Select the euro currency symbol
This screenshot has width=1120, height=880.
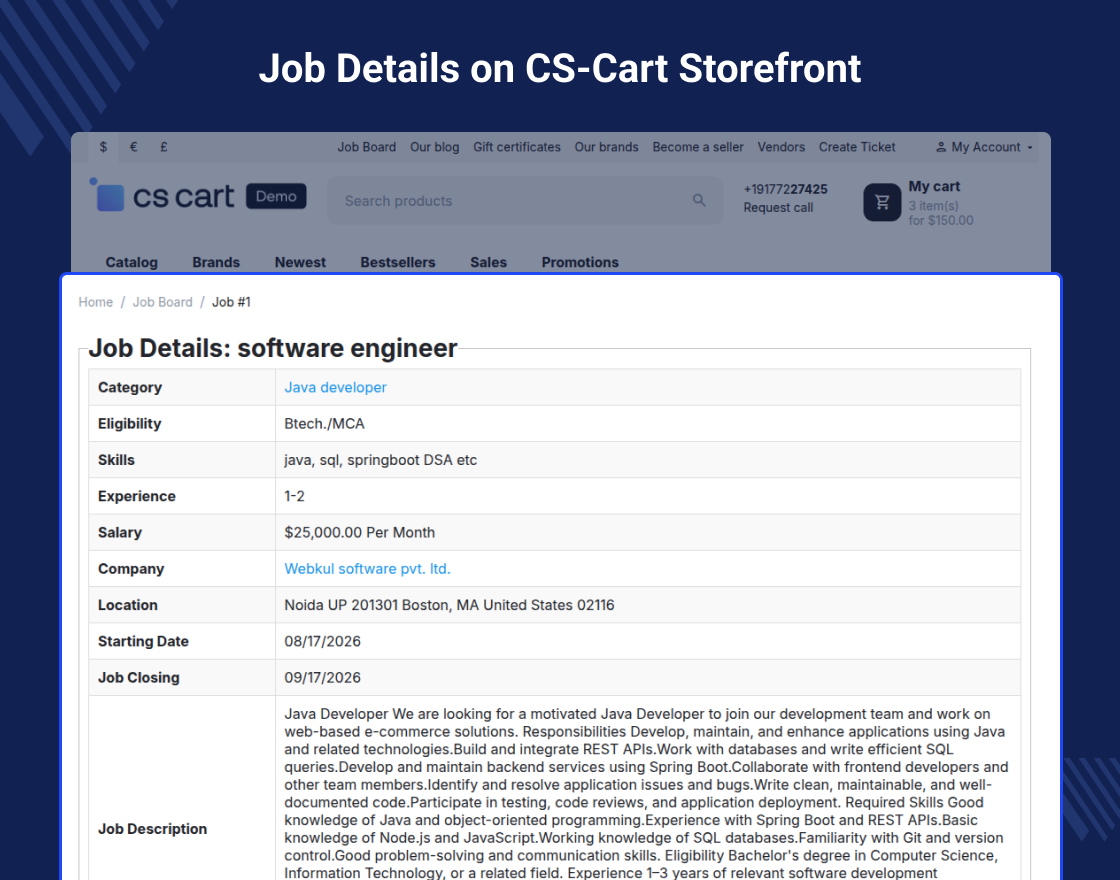point(134,147)
